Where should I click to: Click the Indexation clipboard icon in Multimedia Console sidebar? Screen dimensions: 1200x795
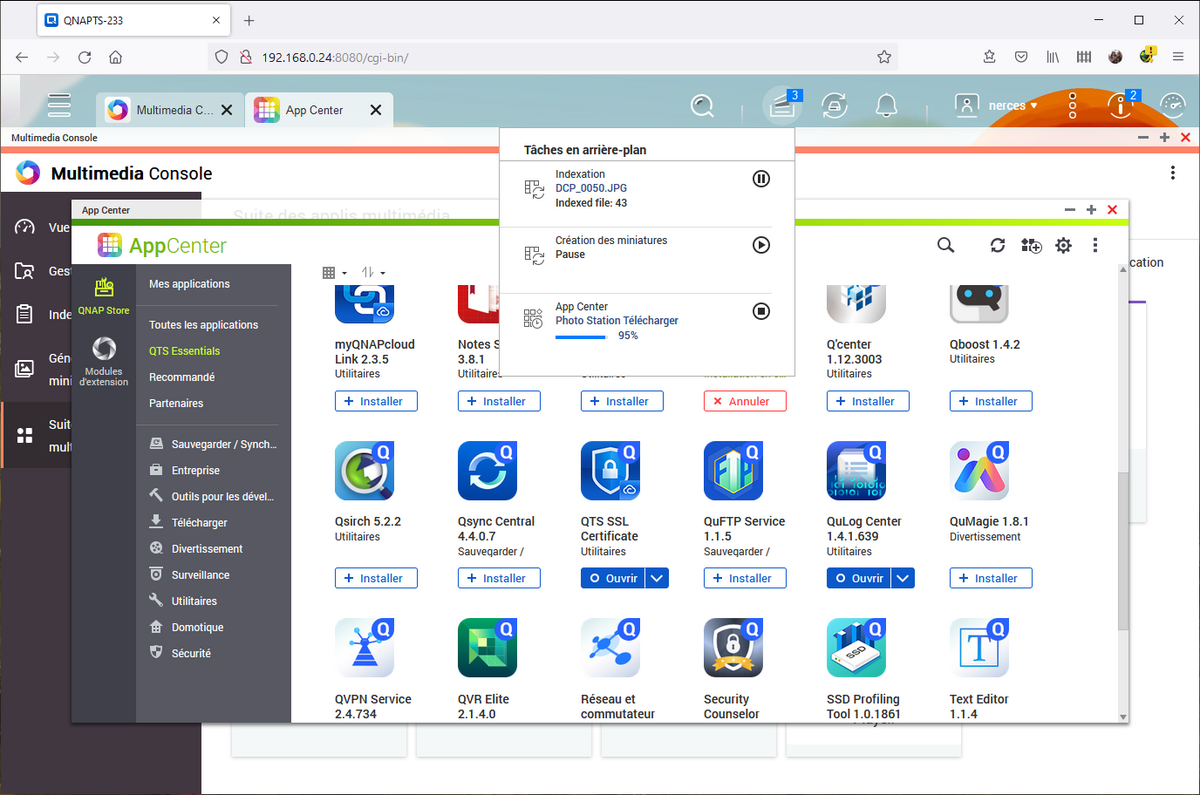click(25, 315)
